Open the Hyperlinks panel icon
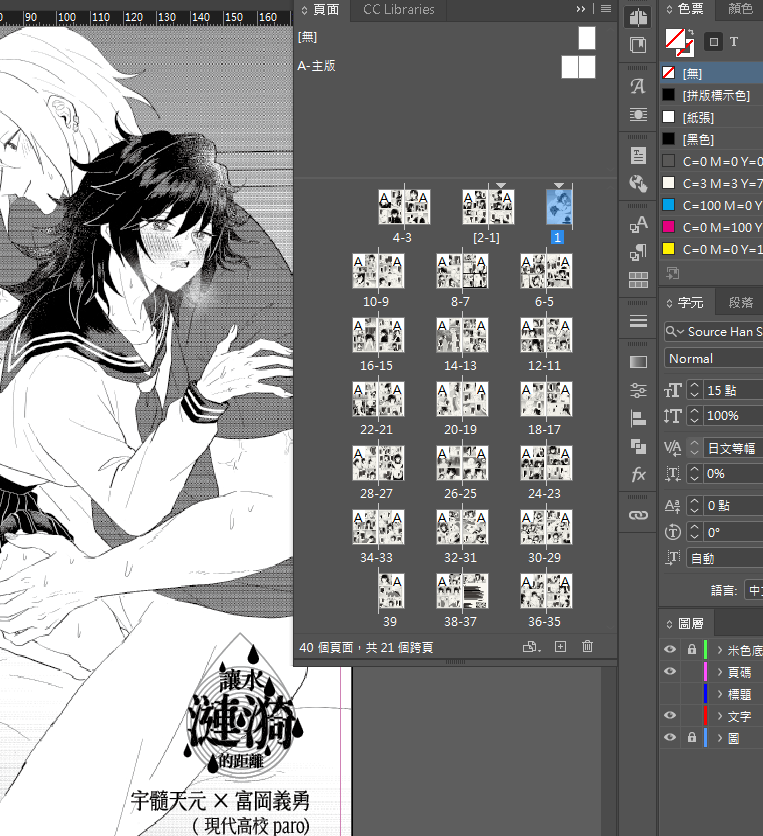This screenshot has height=836, width=763. 638,183
